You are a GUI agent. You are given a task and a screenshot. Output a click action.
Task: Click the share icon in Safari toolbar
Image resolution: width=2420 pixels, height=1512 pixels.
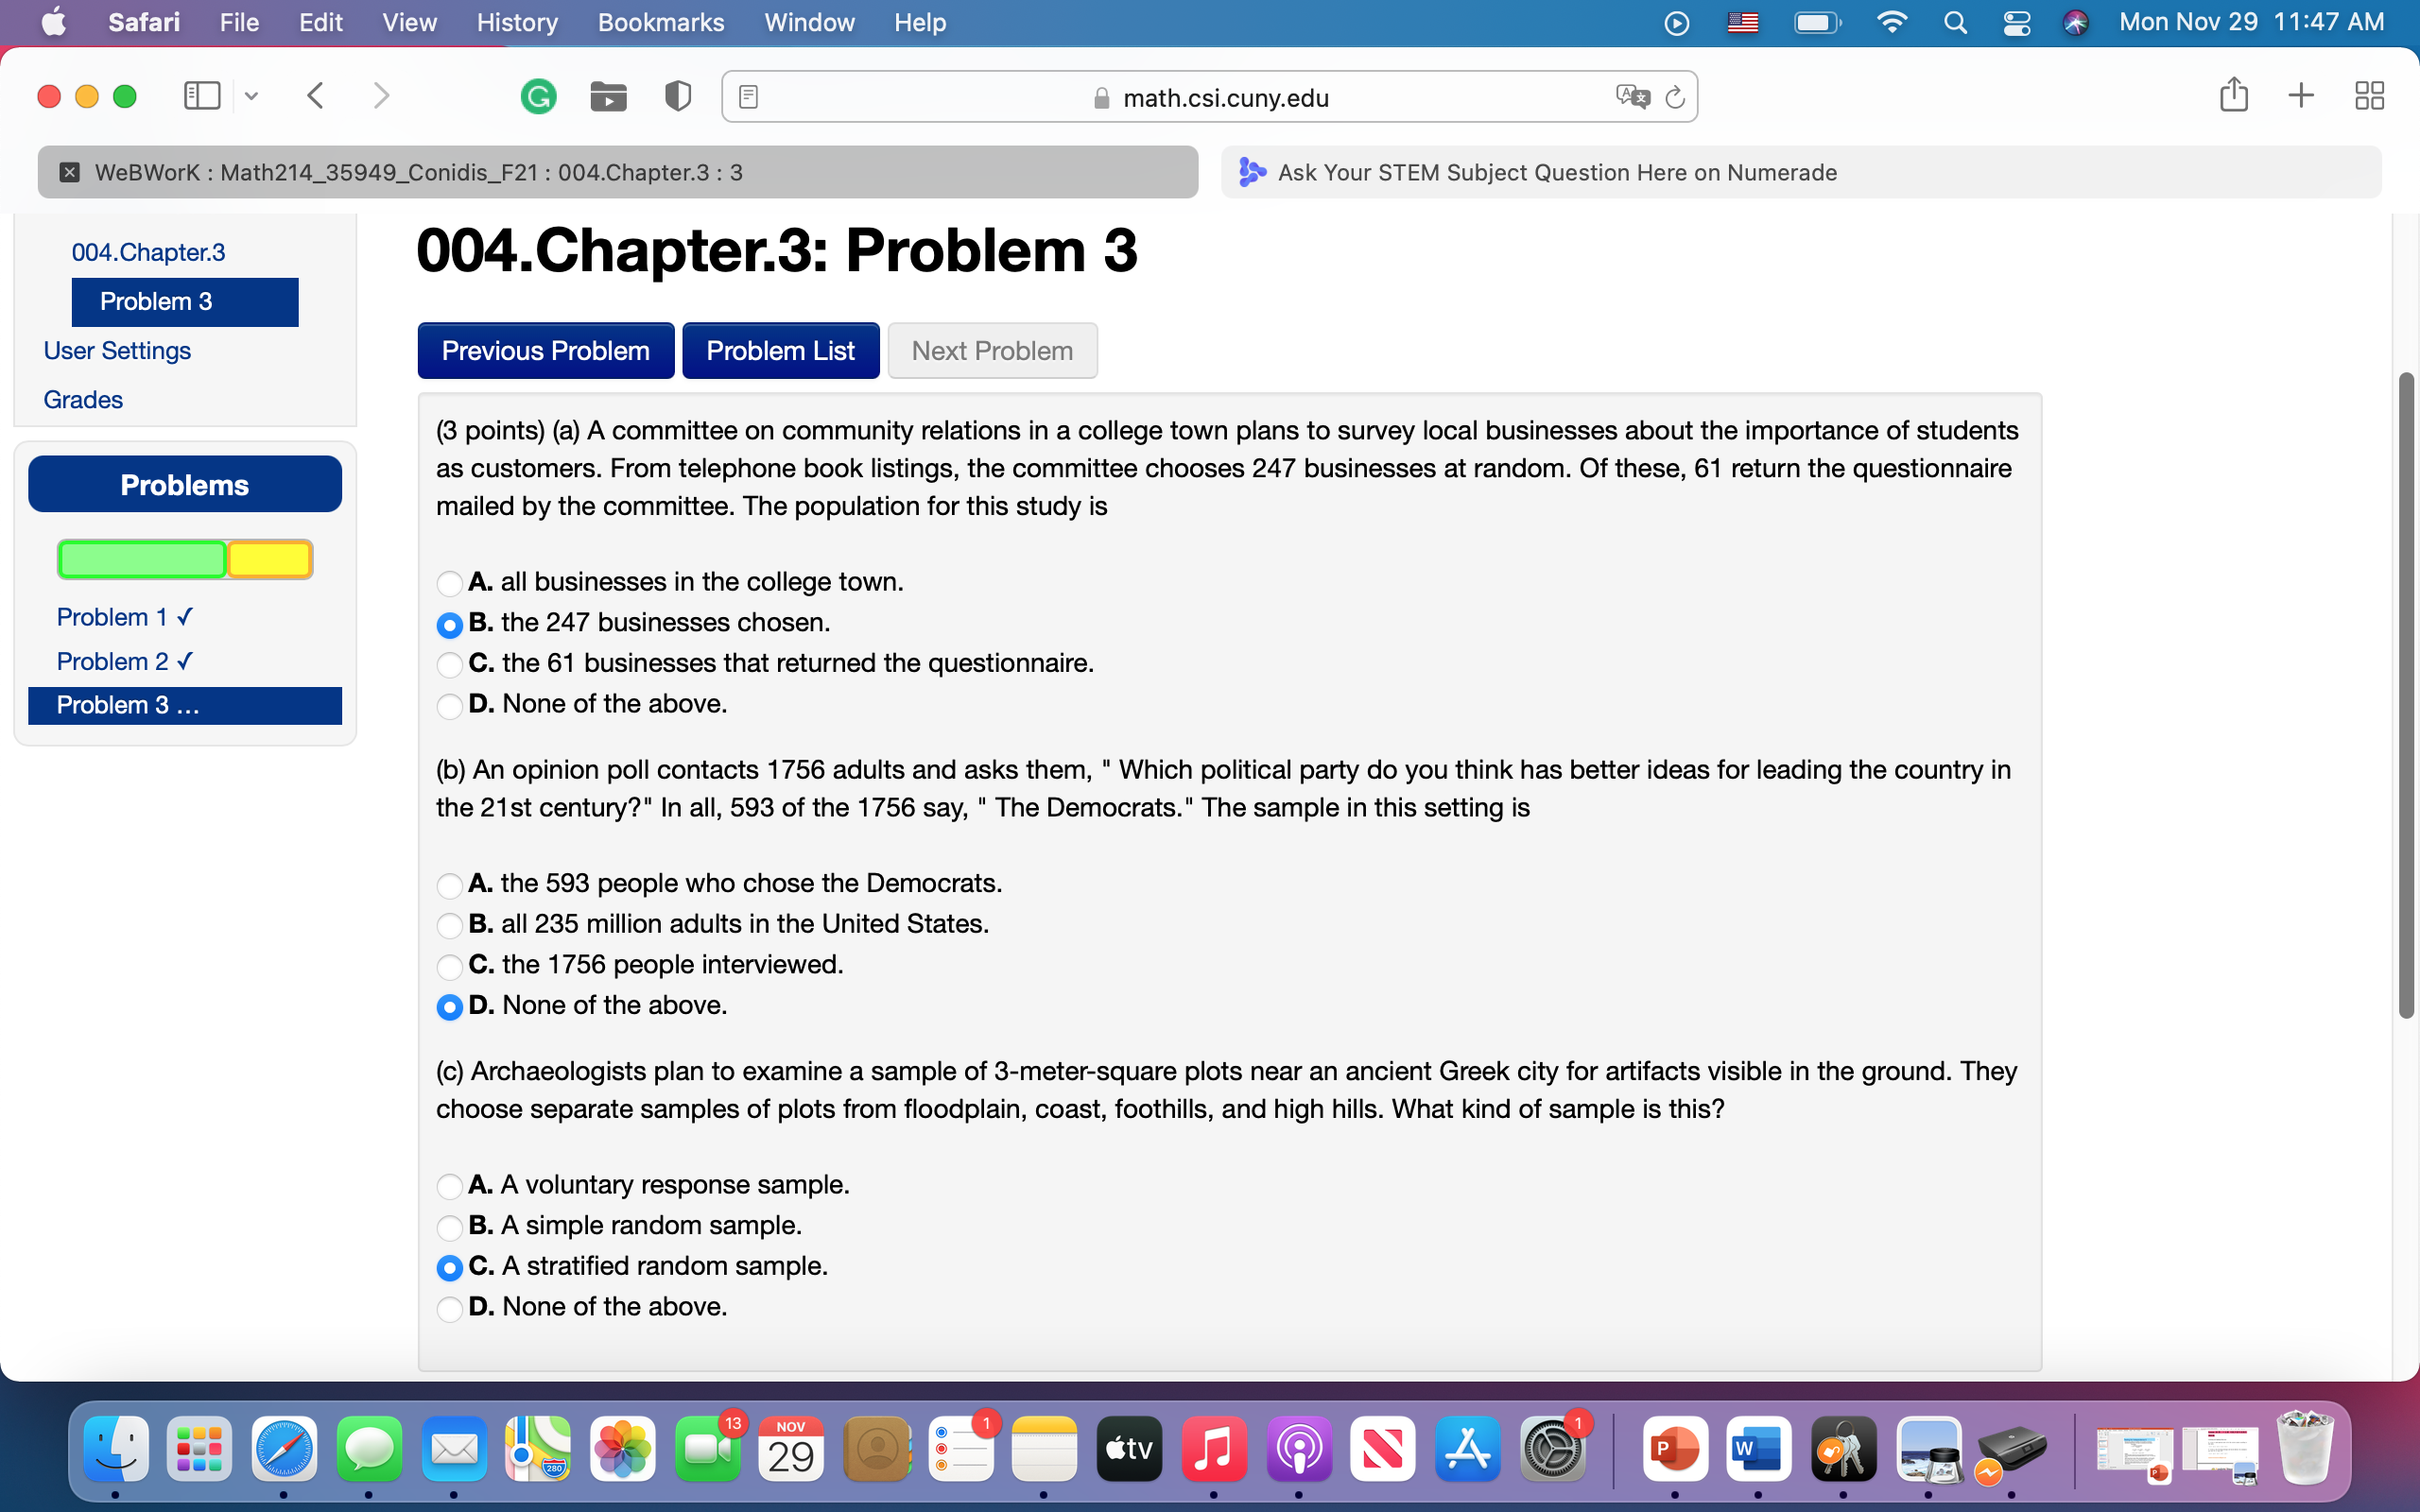(2234, 95)
